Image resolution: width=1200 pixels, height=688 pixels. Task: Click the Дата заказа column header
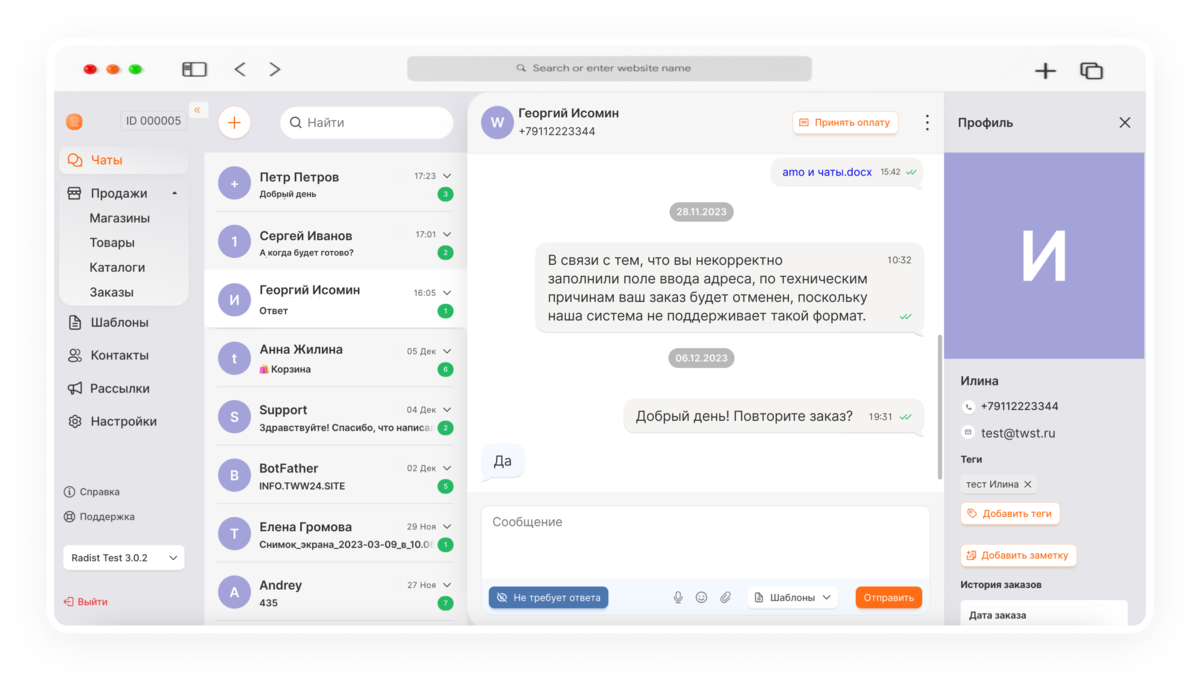coord(997,615)
